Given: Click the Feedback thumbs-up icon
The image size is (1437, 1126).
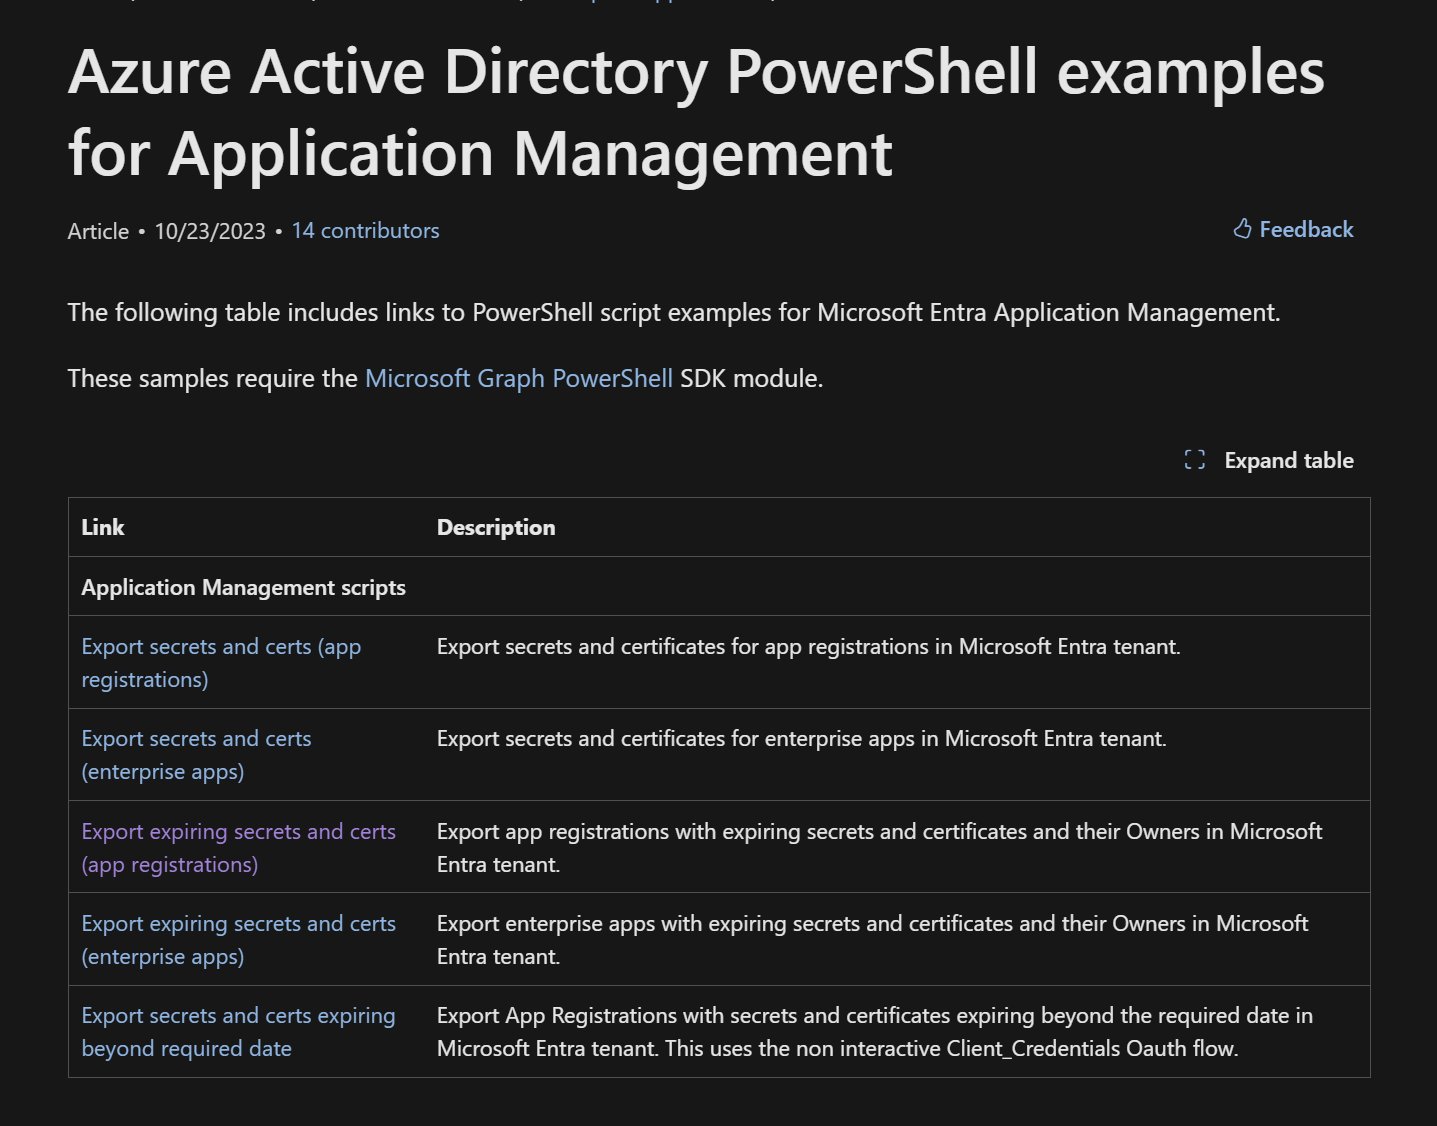Looking at the screenshot, I should point(1242,229).
